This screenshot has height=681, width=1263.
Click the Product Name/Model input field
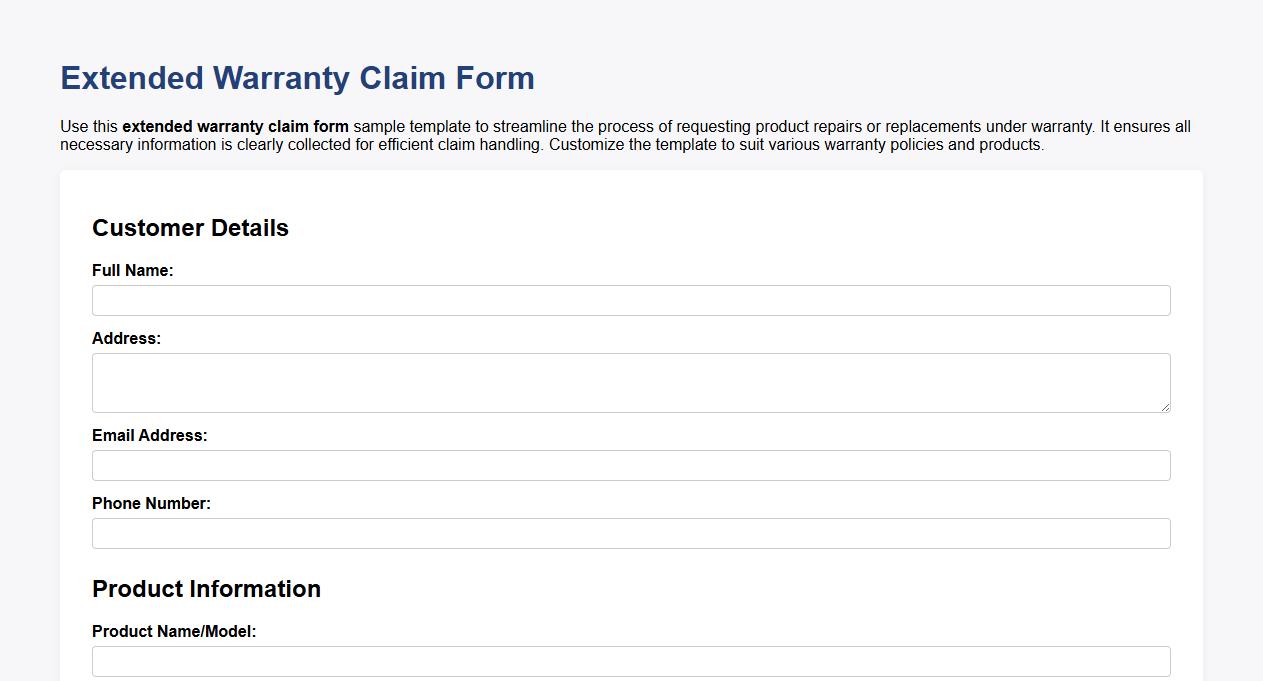[x=630, y=661]
